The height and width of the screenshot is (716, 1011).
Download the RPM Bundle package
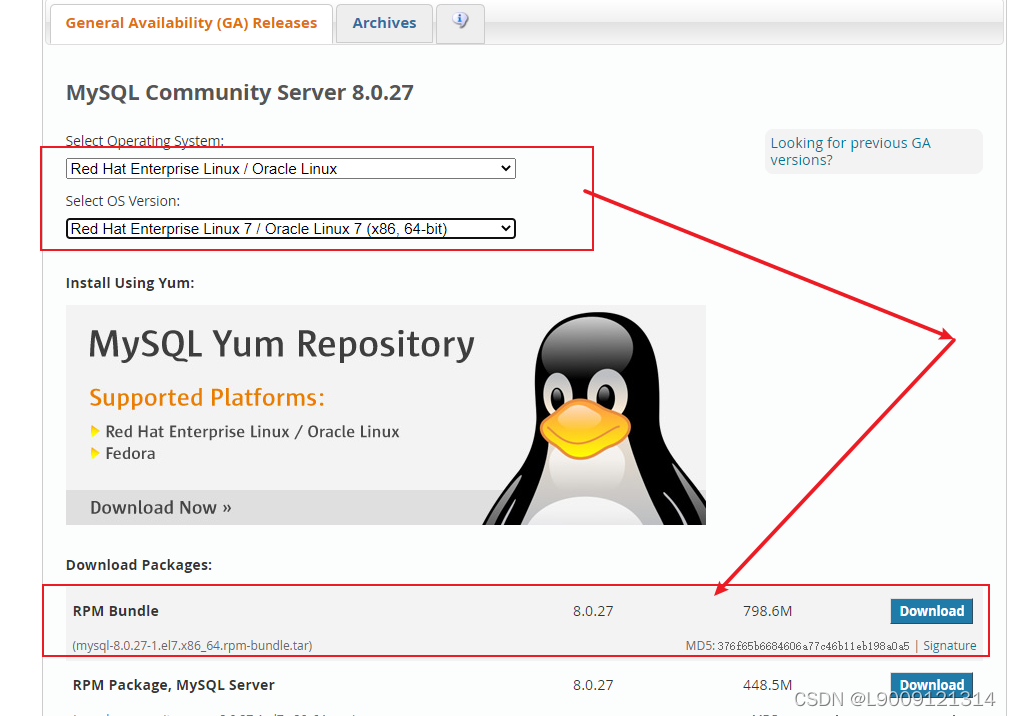tap(931, 611)
